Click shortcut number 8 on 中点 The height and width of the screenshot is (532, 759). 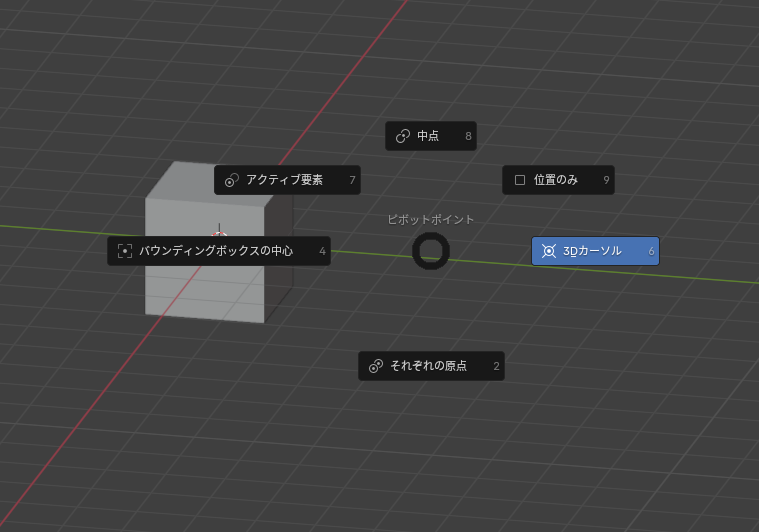[468, 136]
